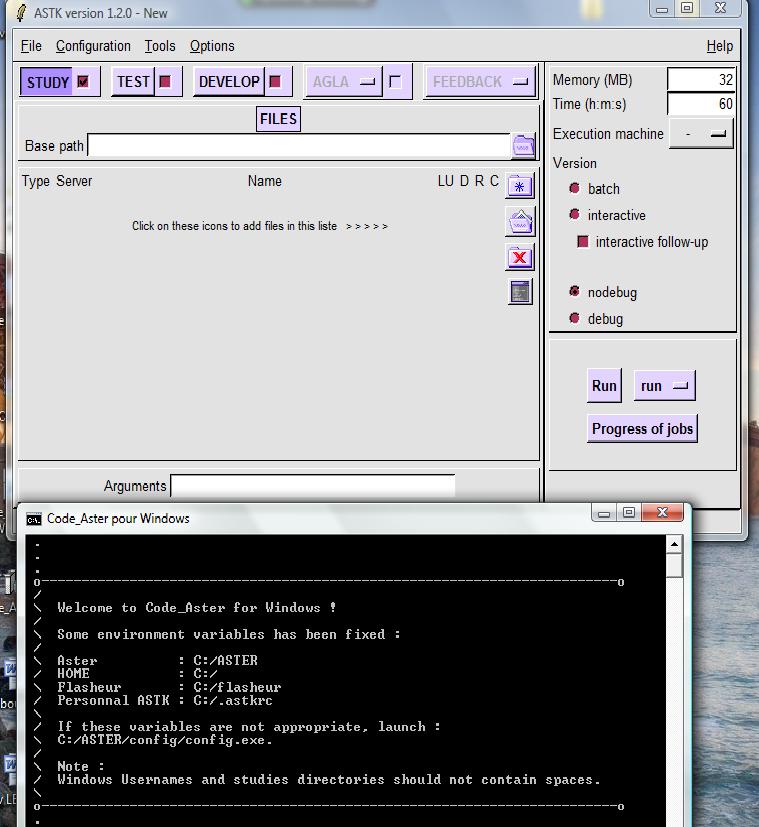Screen dimensions: 759x827
Task: Click the FILES button
Action: [278, 119]
